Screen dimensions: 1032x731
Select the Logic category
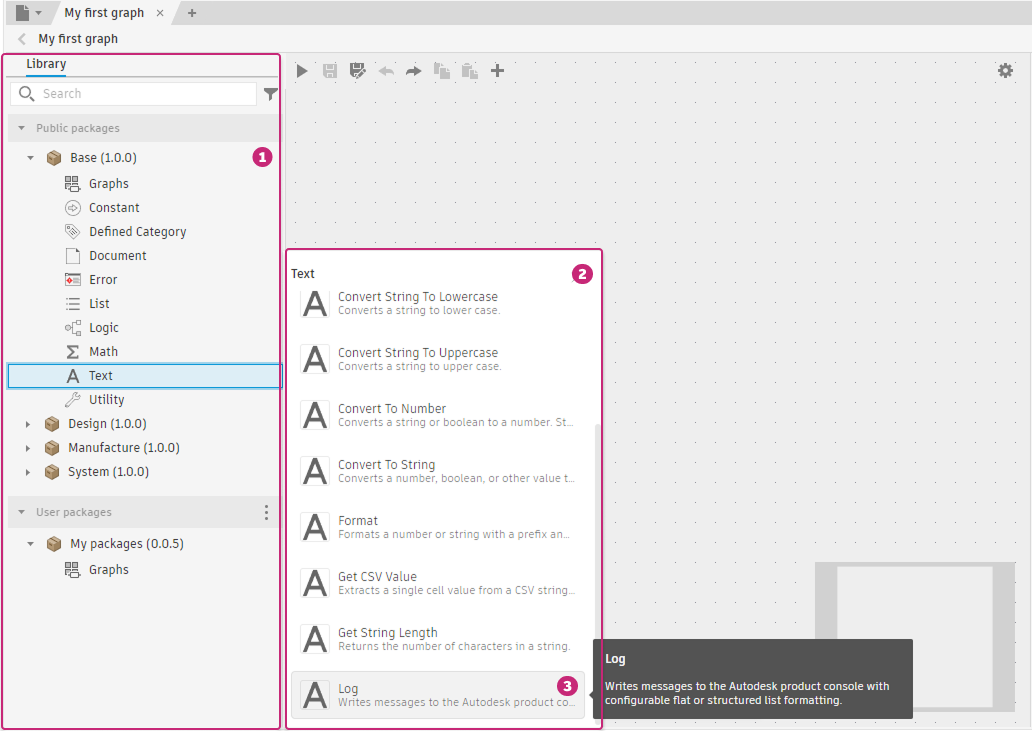pos(103,328)
